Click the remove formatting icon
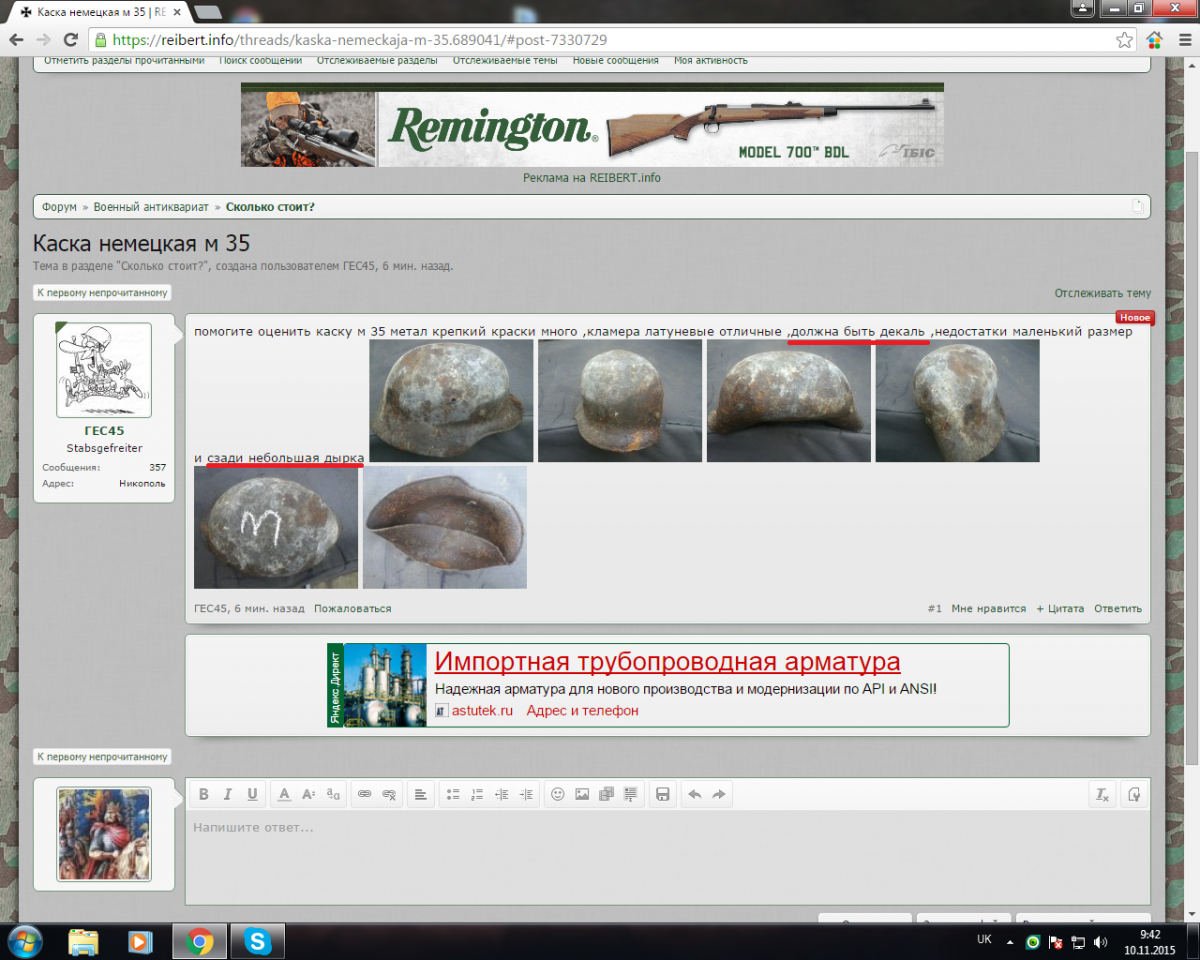The width and height of the screenshot is (1200, 960). pos(1102,794)
